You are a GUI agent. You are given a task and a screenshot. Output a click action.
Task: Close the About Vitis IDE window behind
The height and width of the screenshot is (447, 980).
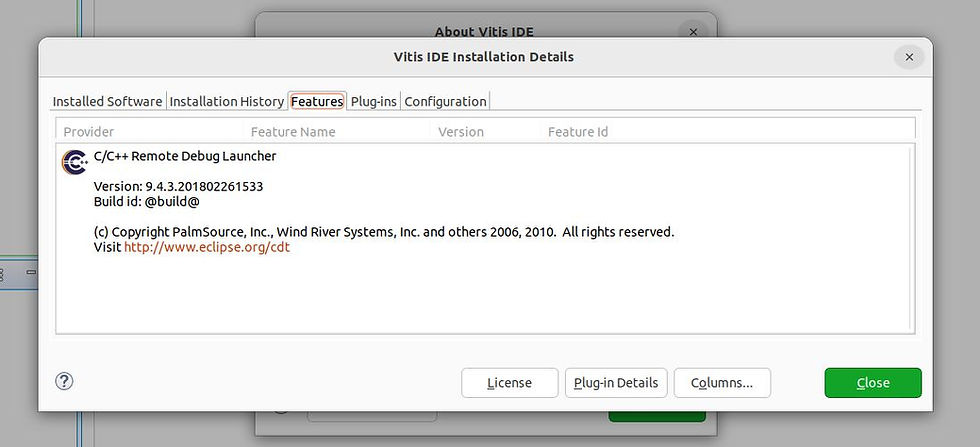click(x=693, y=31)
